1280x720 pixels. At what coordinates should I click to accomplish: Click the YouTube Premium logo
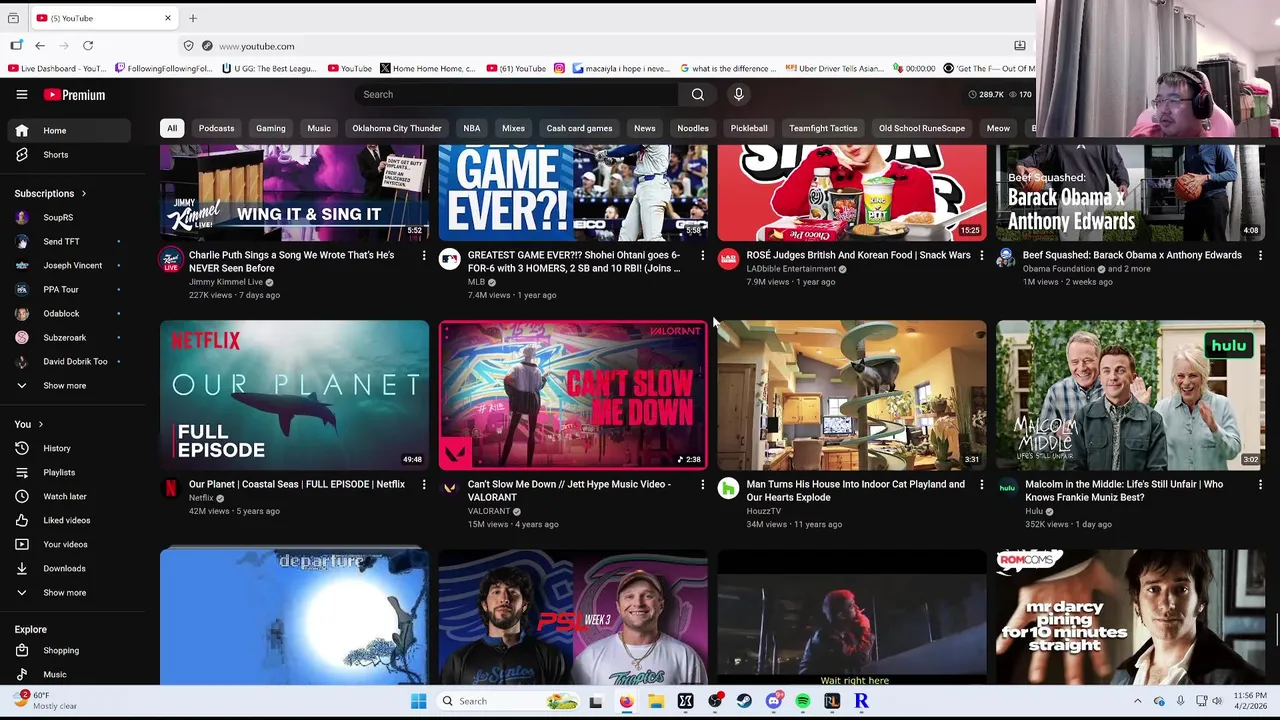click(x=74, y=94)
